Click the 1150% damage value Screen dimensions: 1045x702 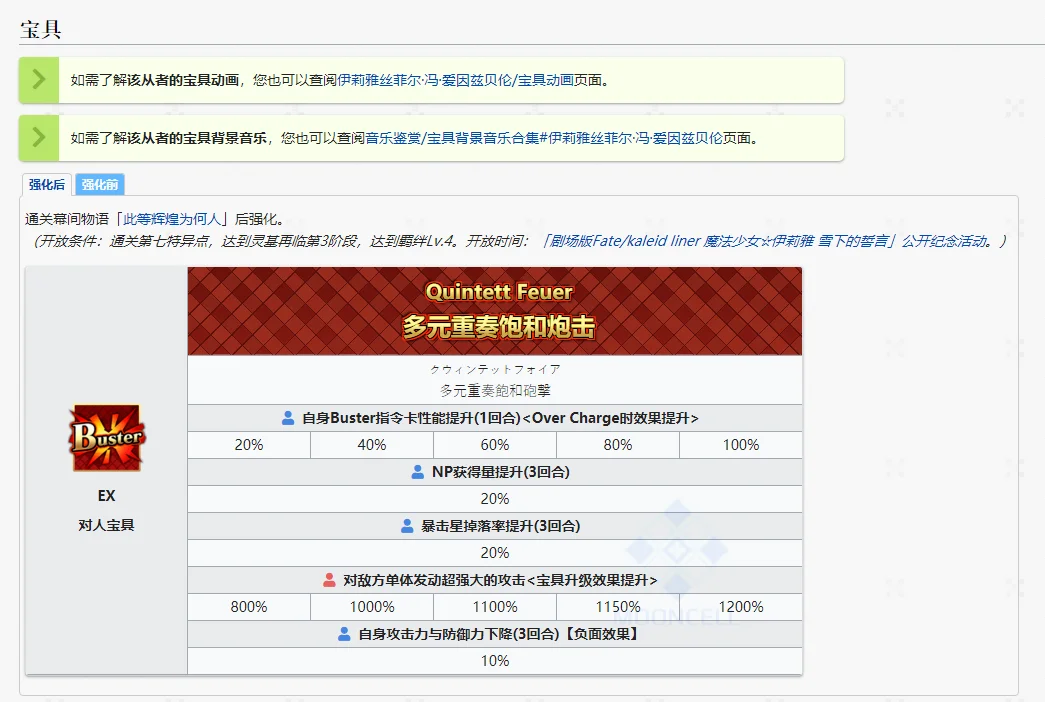click(618, 607)
